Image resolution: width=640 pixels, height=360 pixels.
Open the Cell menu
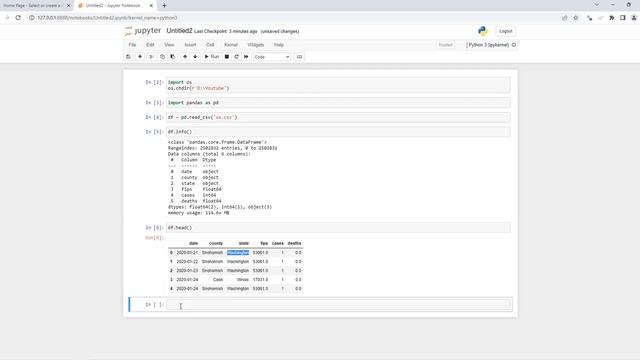point(210,45)
